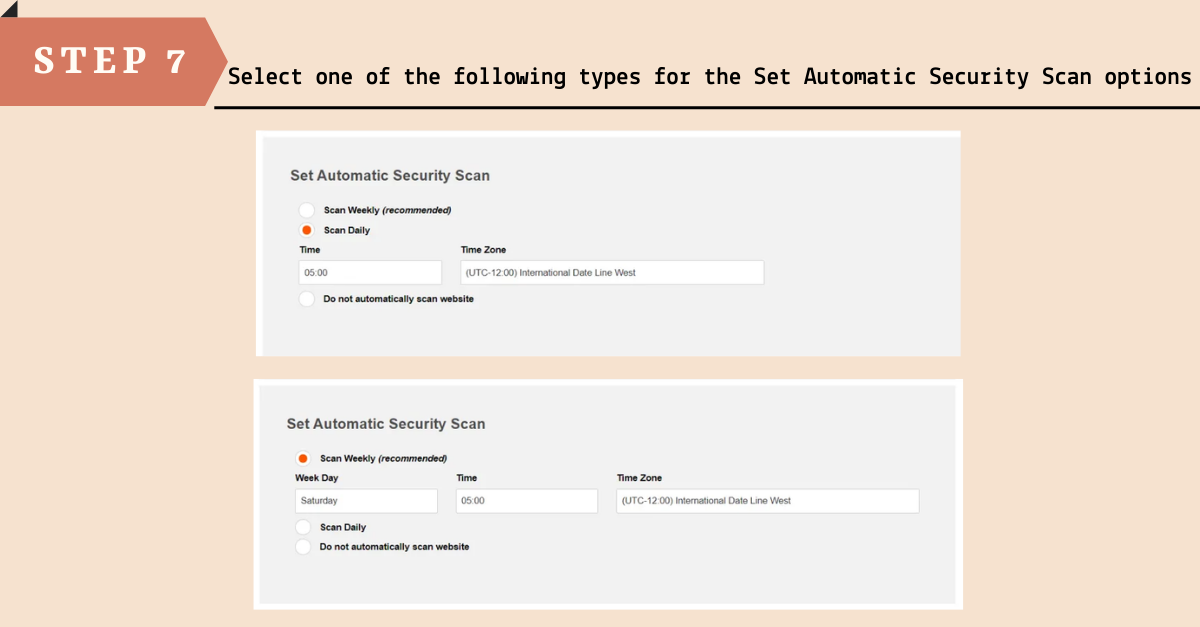Click the 'Time Zone' label in lower panel
1200x627 pixels.
pyautogui.click(x=639, y=478)
